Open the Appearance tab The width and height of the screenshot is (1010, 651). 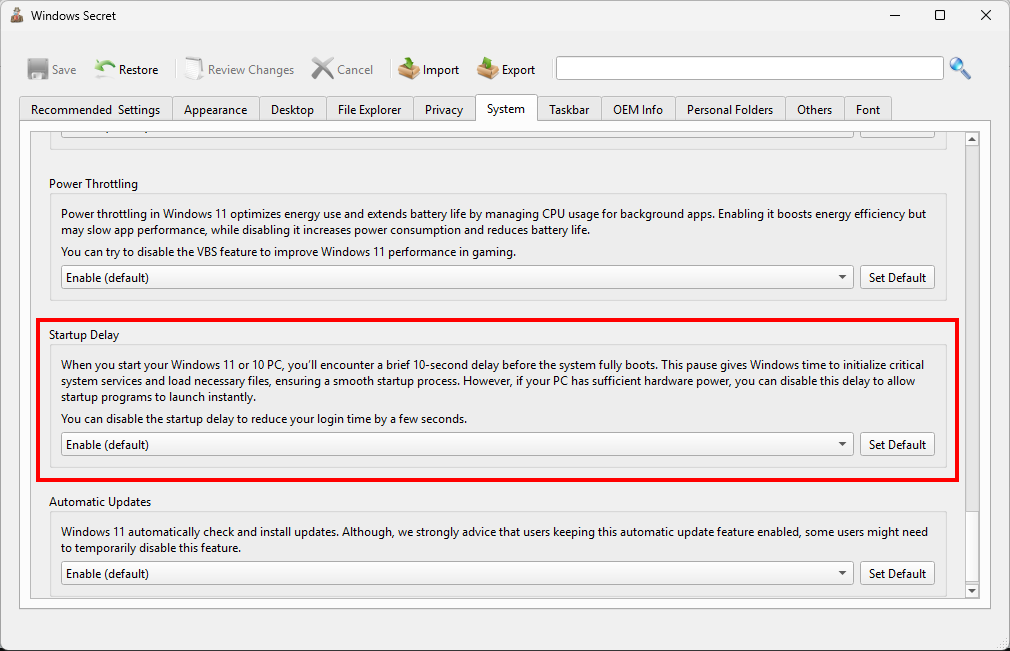(x=215, y=109)
